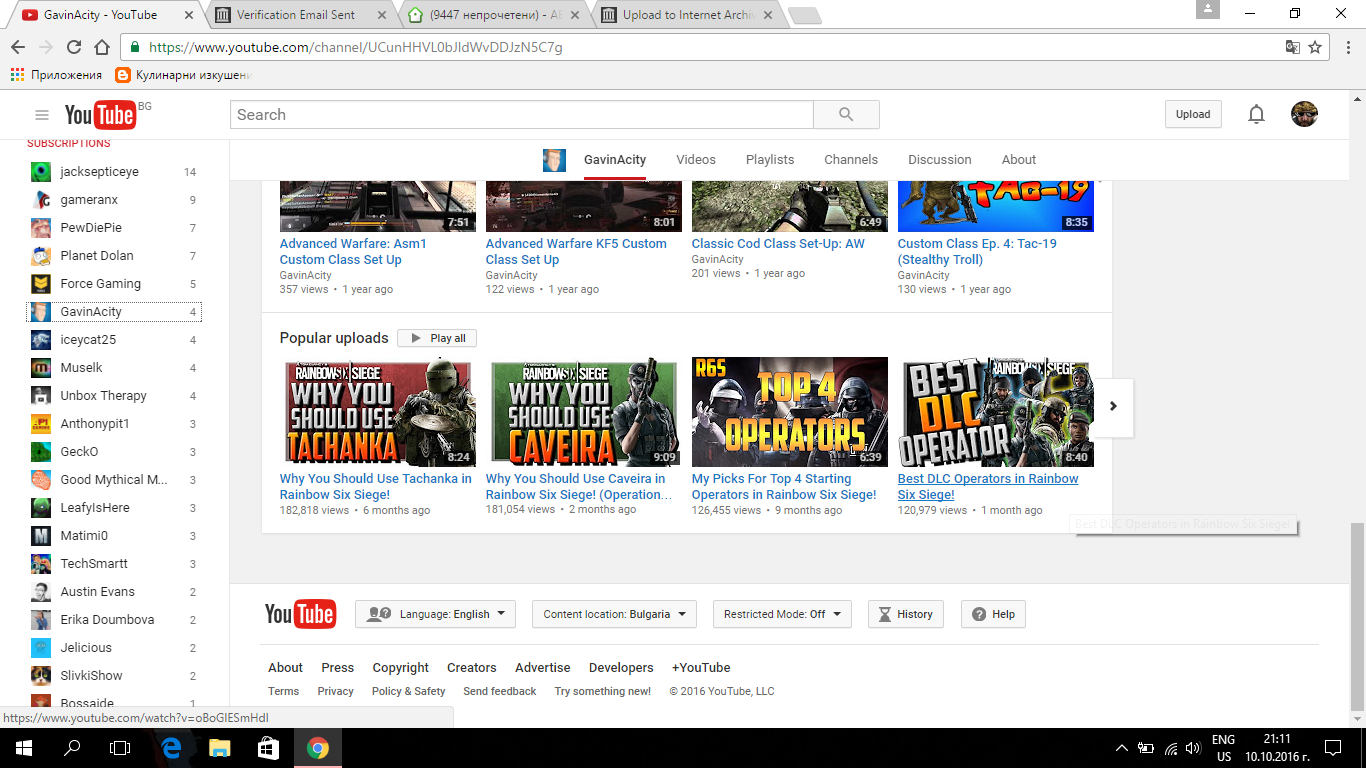Open the Caveira video thumbnail
The image size is (1366, 768).
[584, 412]
